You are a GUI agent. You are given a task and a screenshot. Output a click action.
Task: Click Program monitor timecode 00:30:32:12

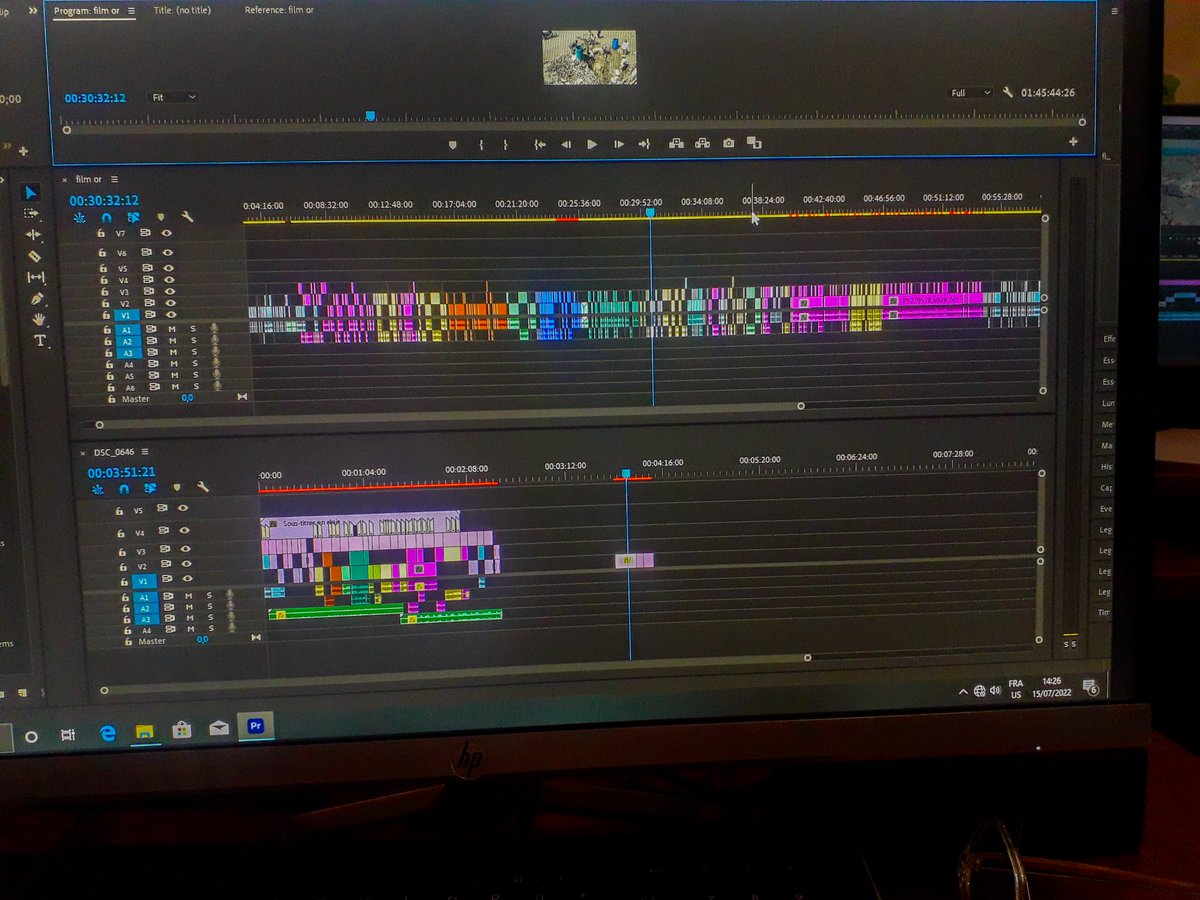[95, 98]
